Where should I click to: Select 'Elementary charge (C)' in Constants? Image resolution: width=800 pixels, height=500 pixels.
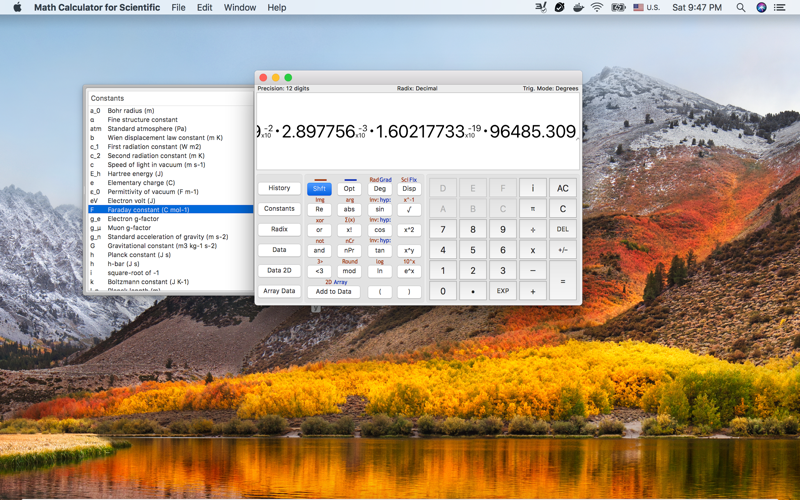pyautogui.click(x=170, y=183)
